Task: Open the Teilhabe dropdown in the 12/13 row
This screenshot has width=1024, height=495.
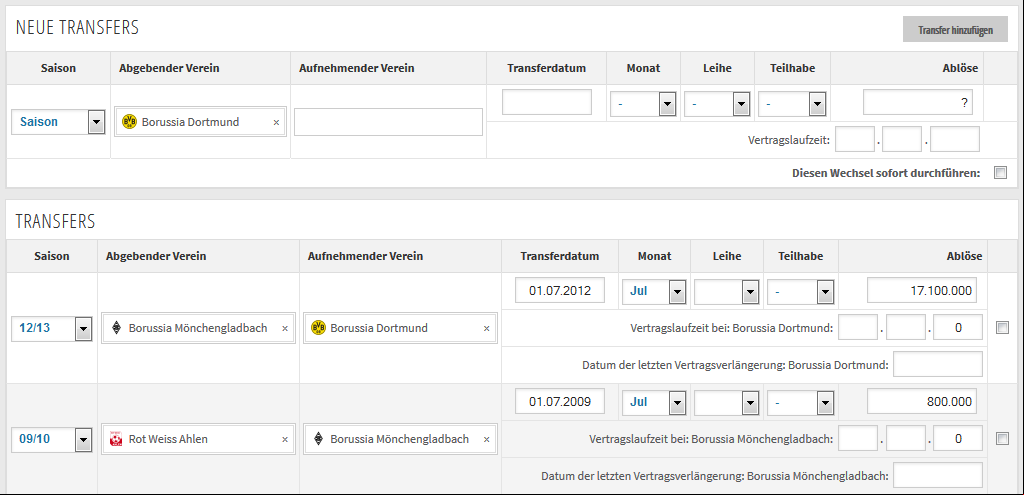Action: point(801,291)
